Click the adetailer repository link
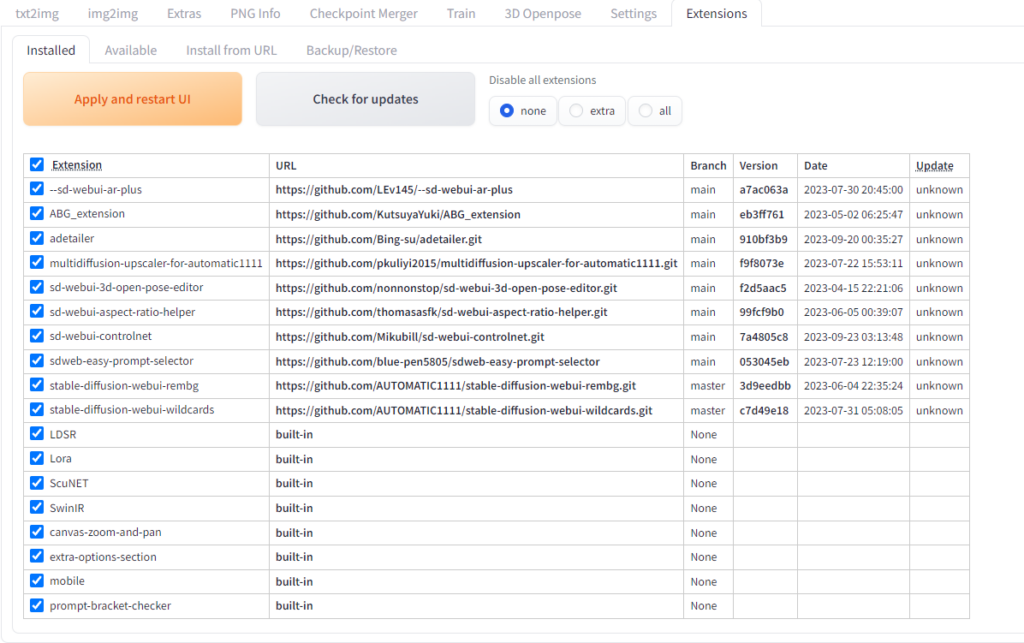This screenshot has height=643, width=1024. [382, 238]
